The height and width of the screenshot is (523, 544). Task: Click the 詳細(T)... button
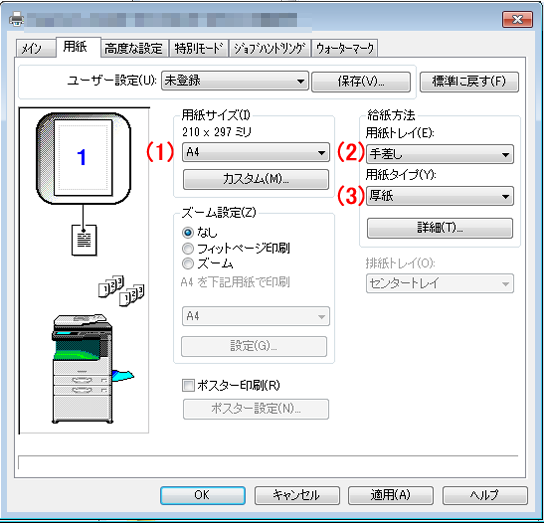(440, 228)
